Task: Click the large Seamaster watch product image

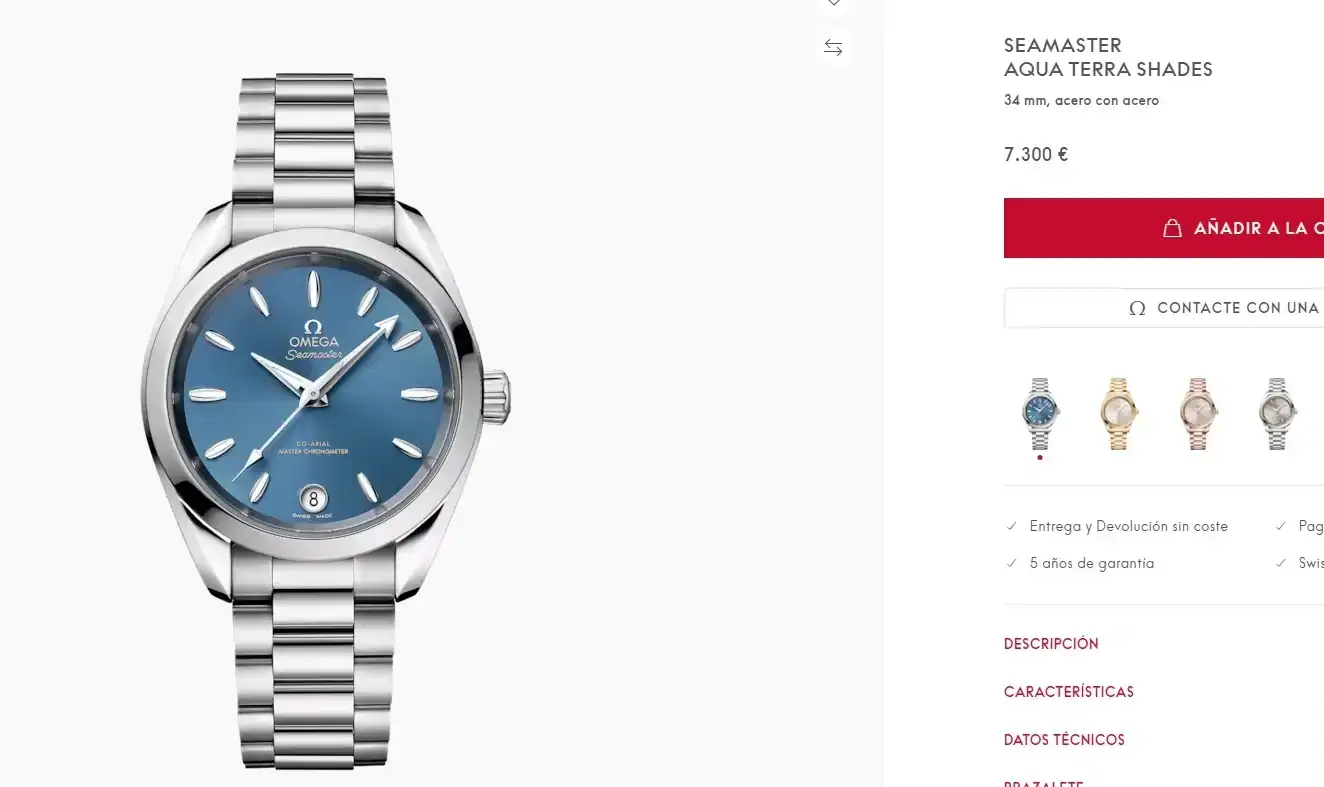Action: coord(325,420)
